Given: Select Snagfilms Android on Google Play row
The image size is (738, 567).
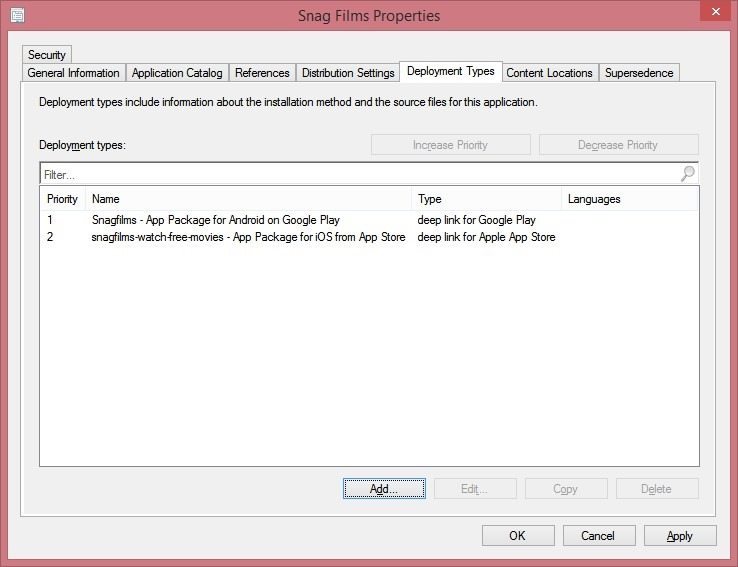Looking at the screenshot, I should pyautogui.click(x=369, y=220).
